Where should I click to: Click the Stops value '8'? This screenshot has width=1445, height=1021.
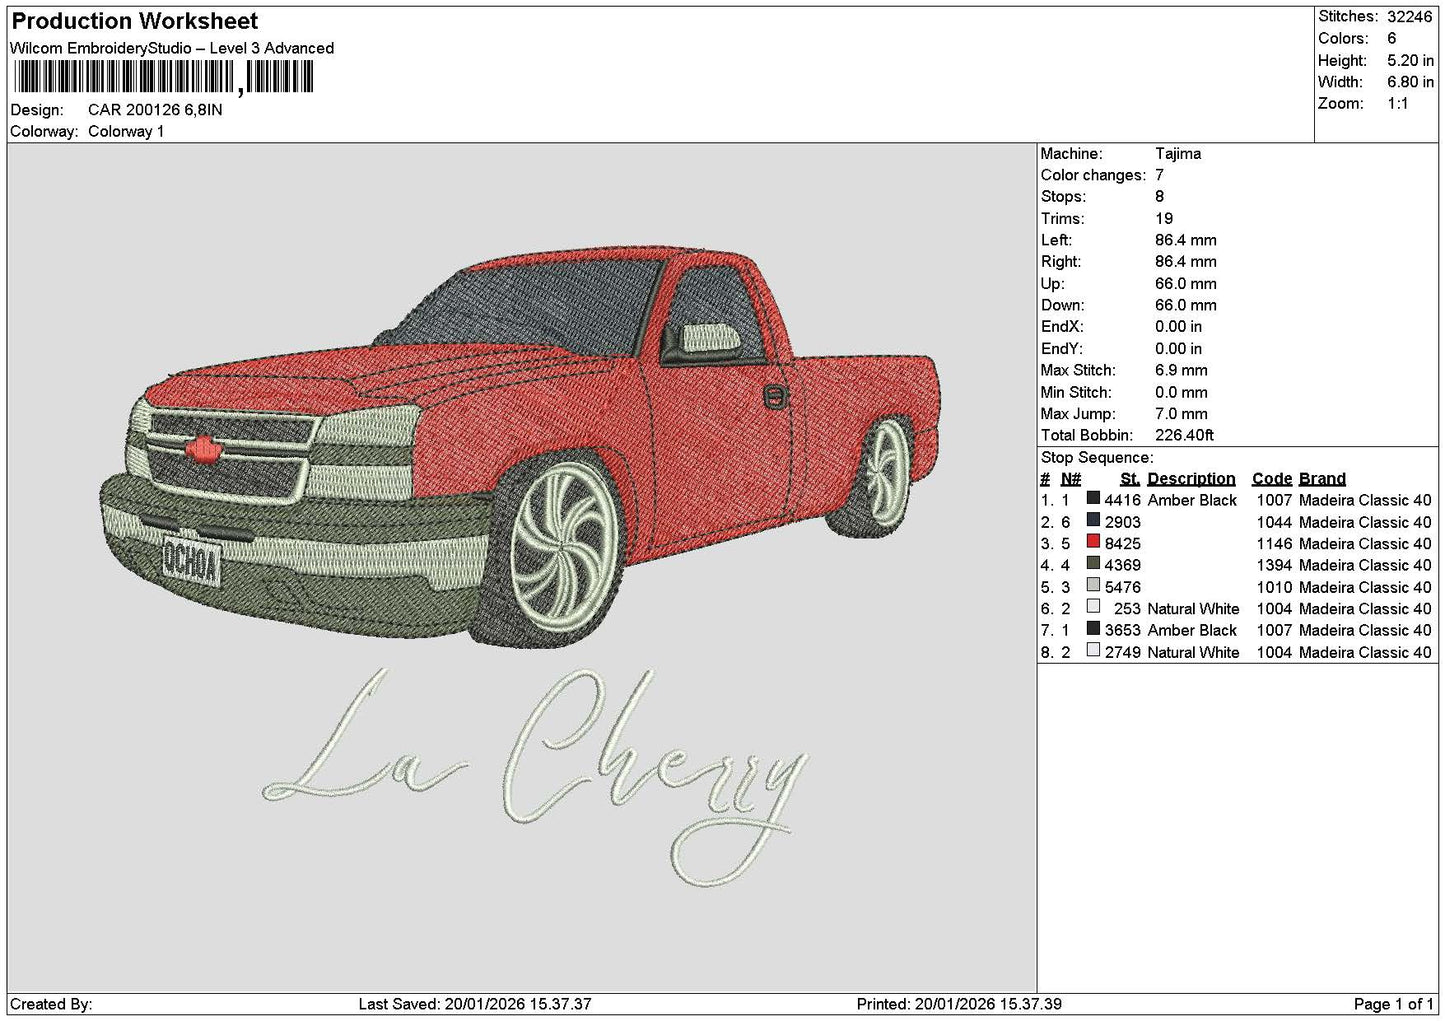click(1159, 197)
